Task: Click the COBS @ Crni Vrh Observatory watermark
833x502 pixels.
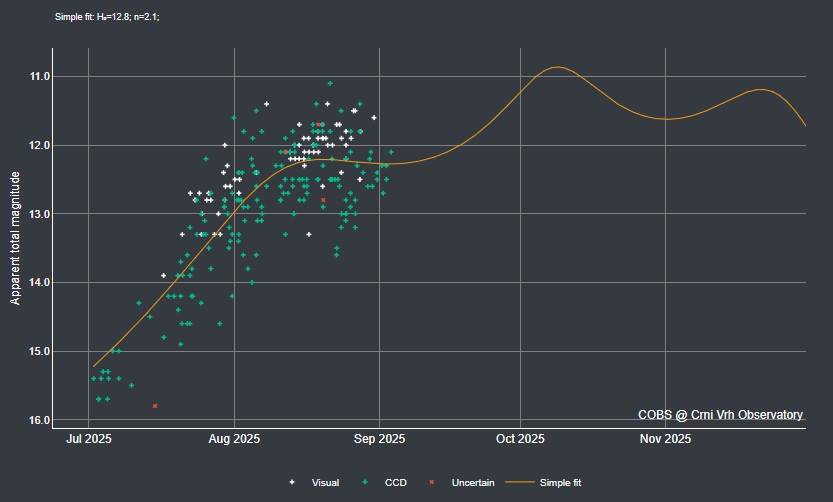Action: click(720, 415)
